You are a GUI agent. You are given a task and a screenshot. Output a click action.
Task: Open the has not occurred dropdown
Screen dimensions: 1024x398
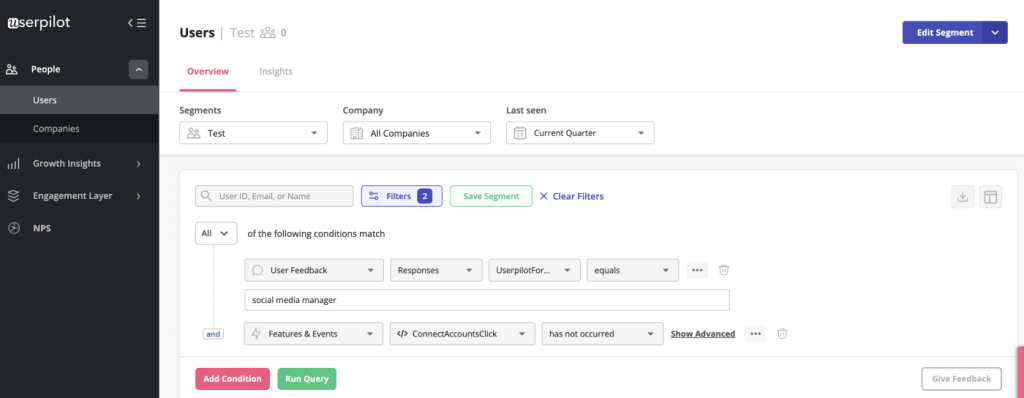point(603,333)
